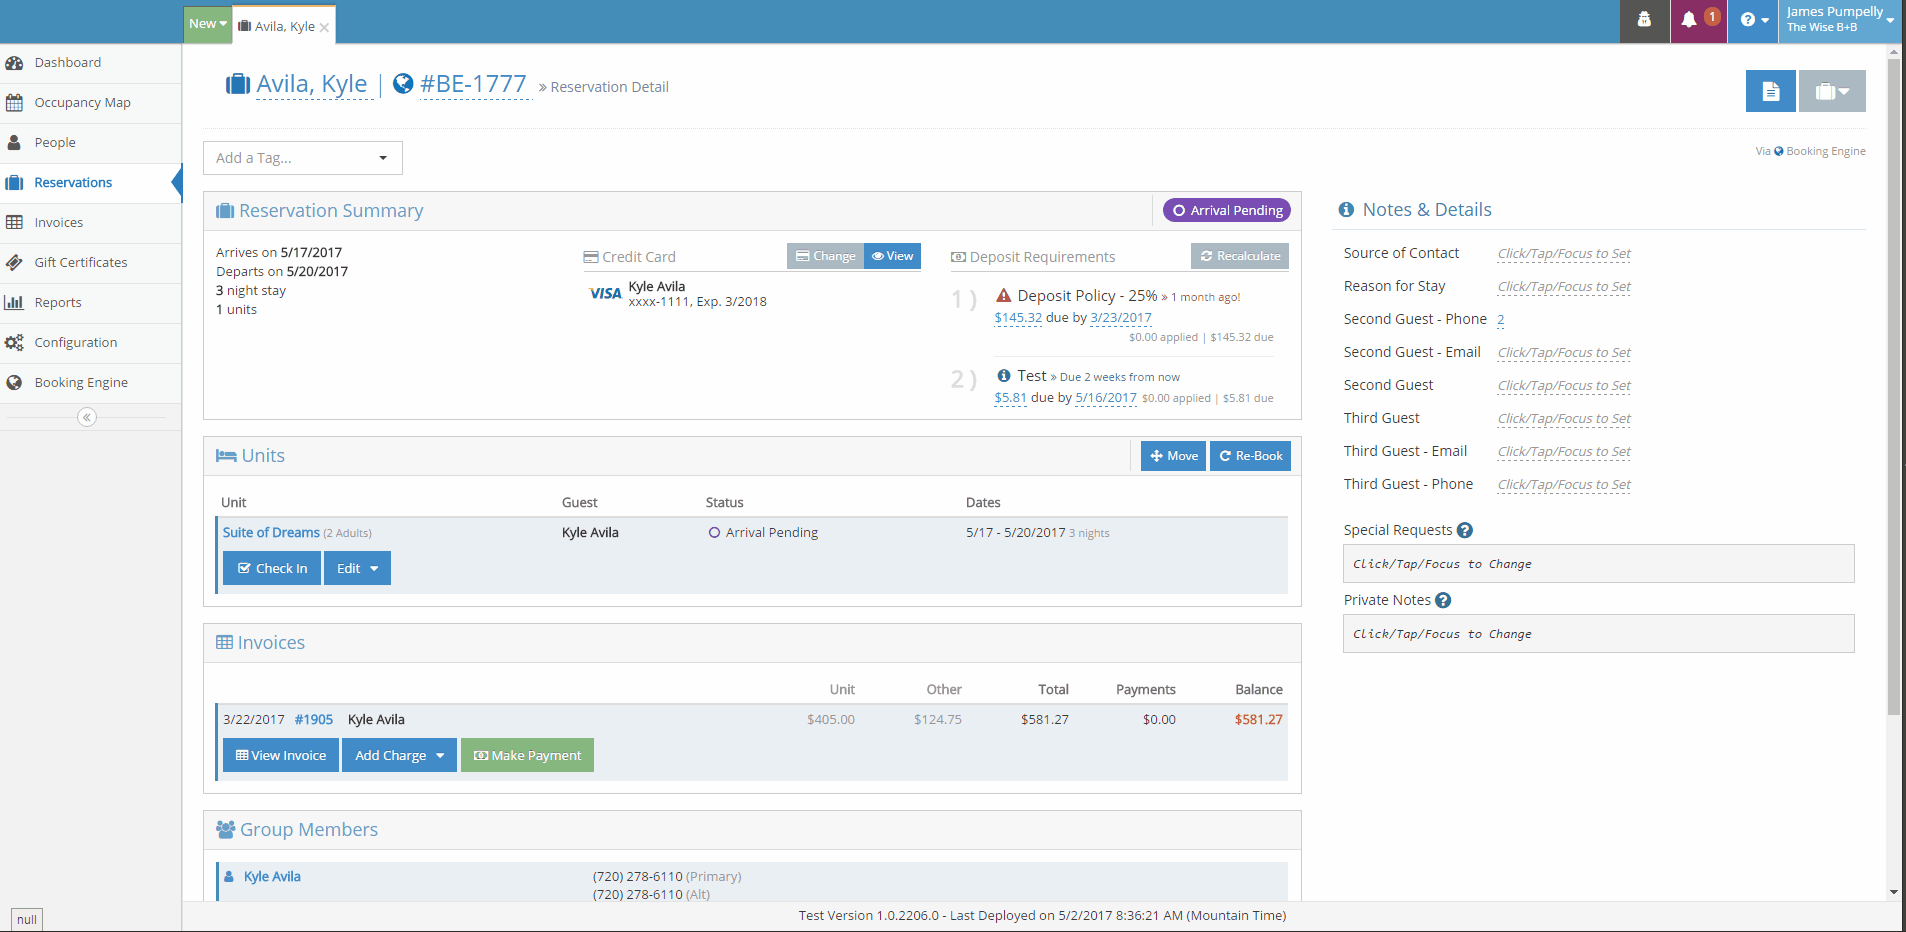Open the grey suitcase actions dropdown
The height and width of the screenshot is (932, 1906).
click(x=1832, y=91)
